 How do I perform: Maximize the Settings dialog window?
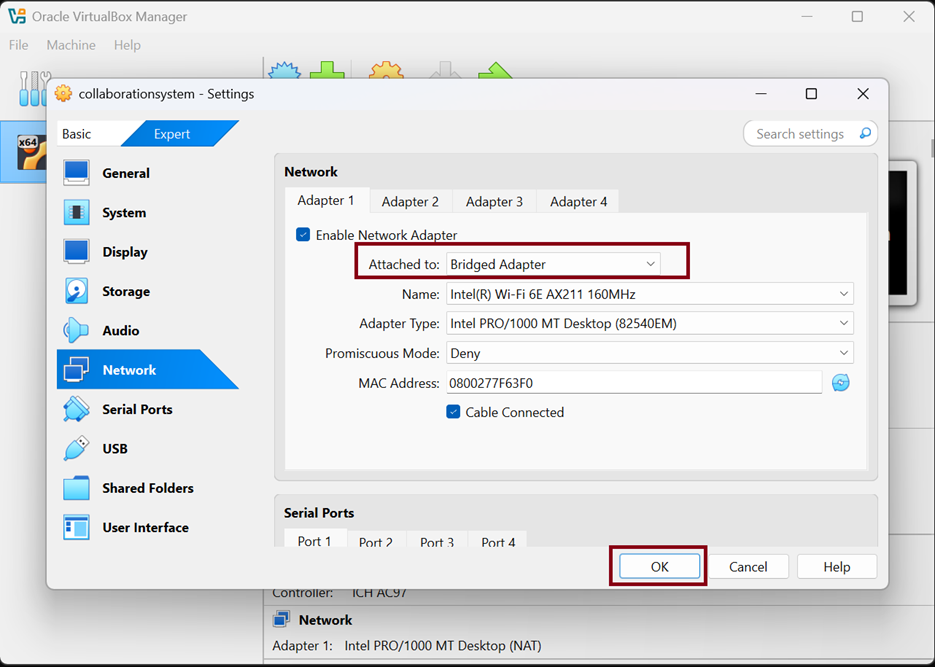811,94
